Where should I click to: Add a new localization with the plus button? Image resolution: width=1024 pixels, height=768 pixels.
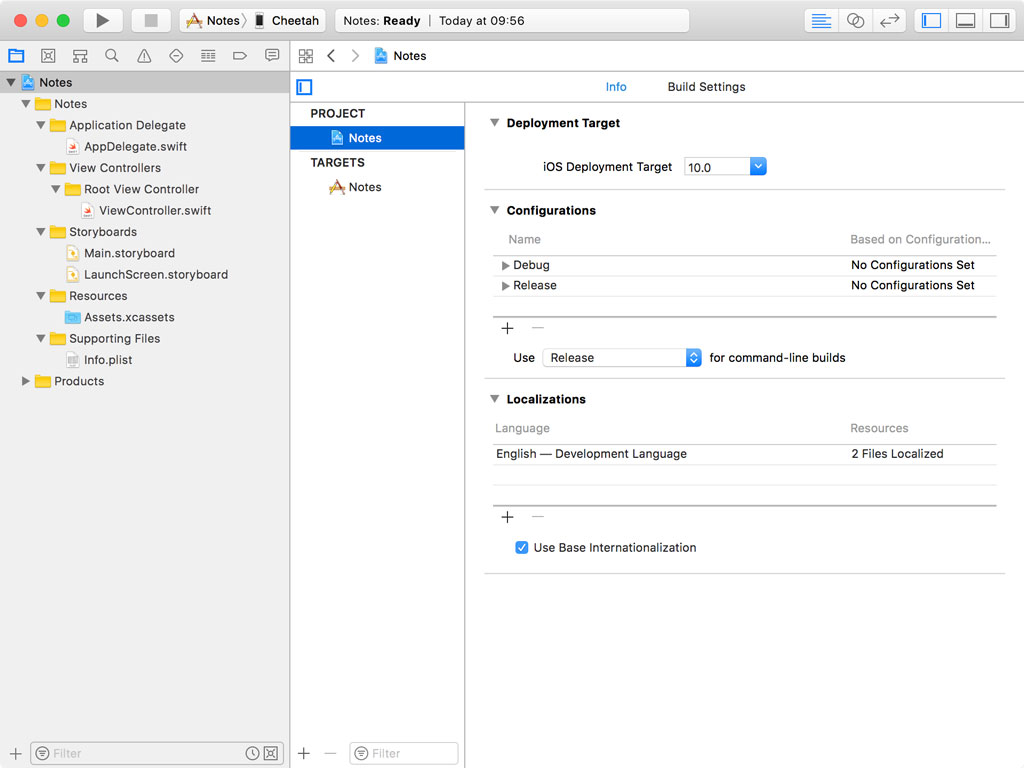tap(507, 517)
